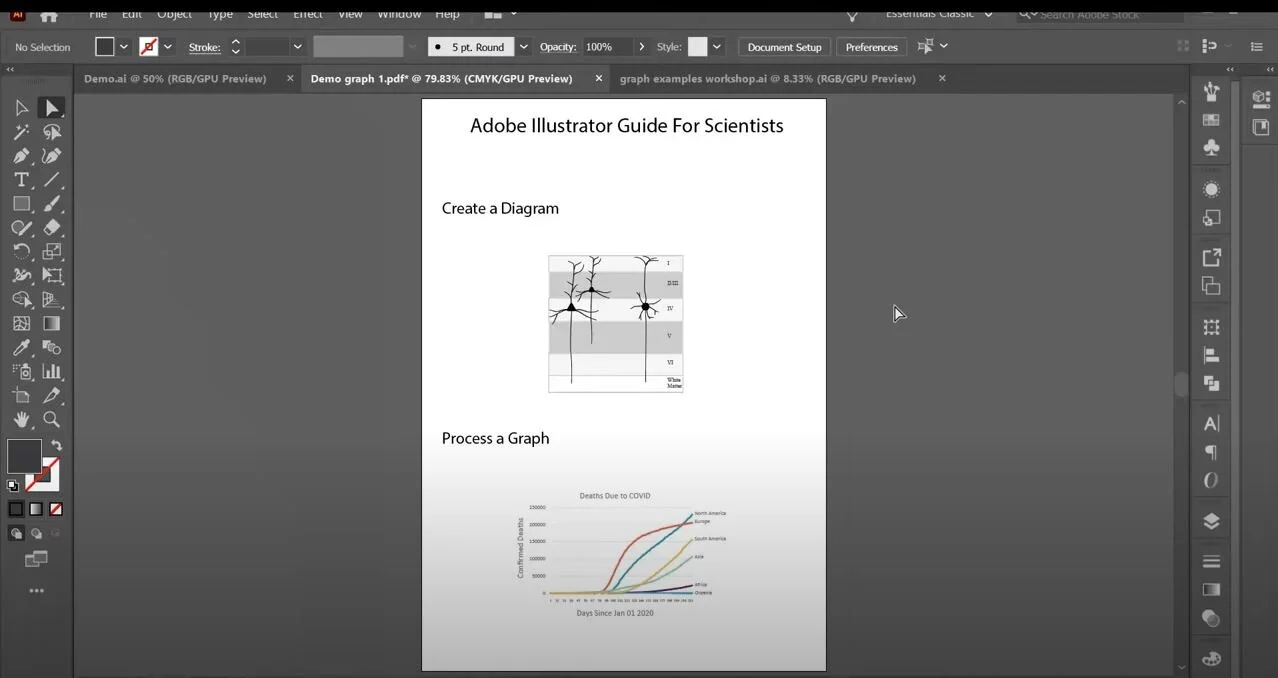The image size is (1278, 678).
Task: Select the Lasso tool
Action: [52, 132]
